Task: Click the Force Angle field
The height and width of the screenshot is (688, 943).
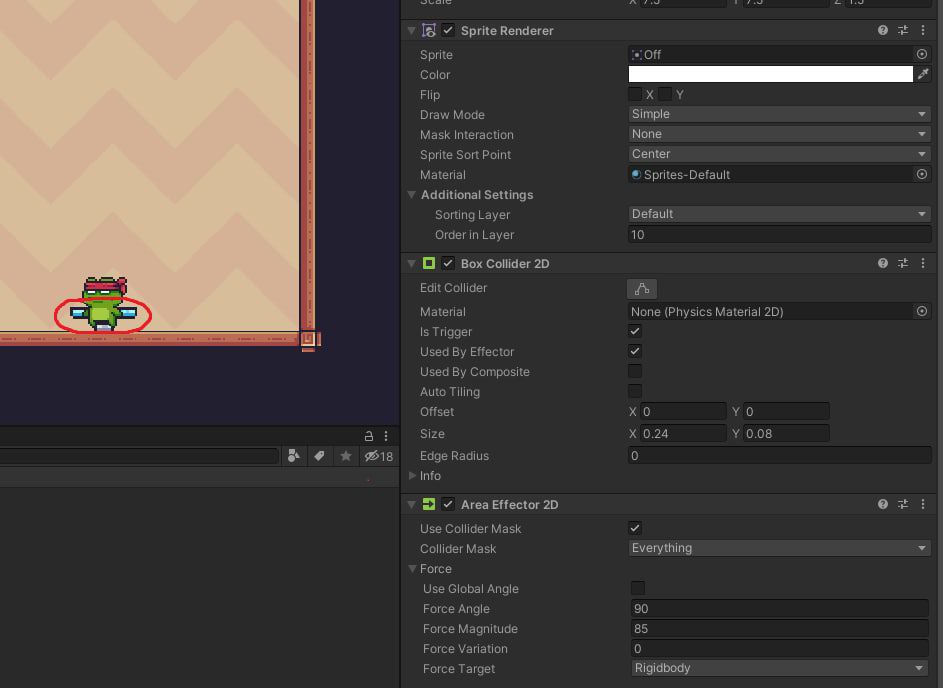Action: tap(779, 608)
